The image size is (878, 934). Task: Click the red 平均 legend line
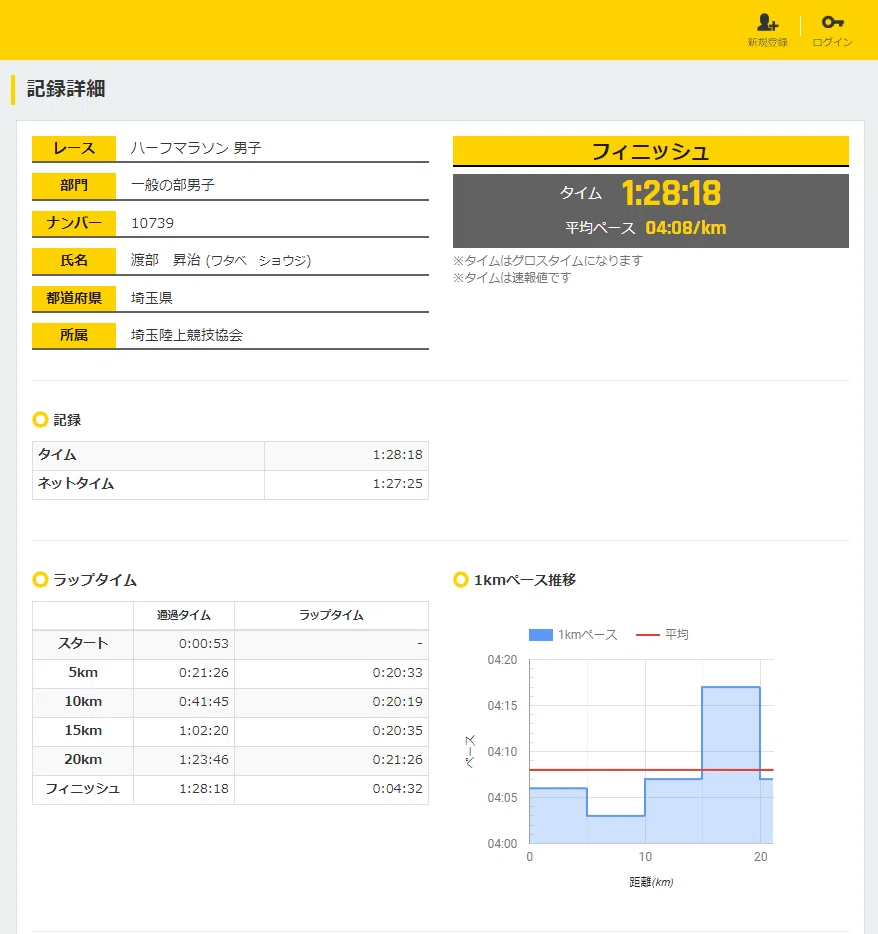(x=647, y=635)
